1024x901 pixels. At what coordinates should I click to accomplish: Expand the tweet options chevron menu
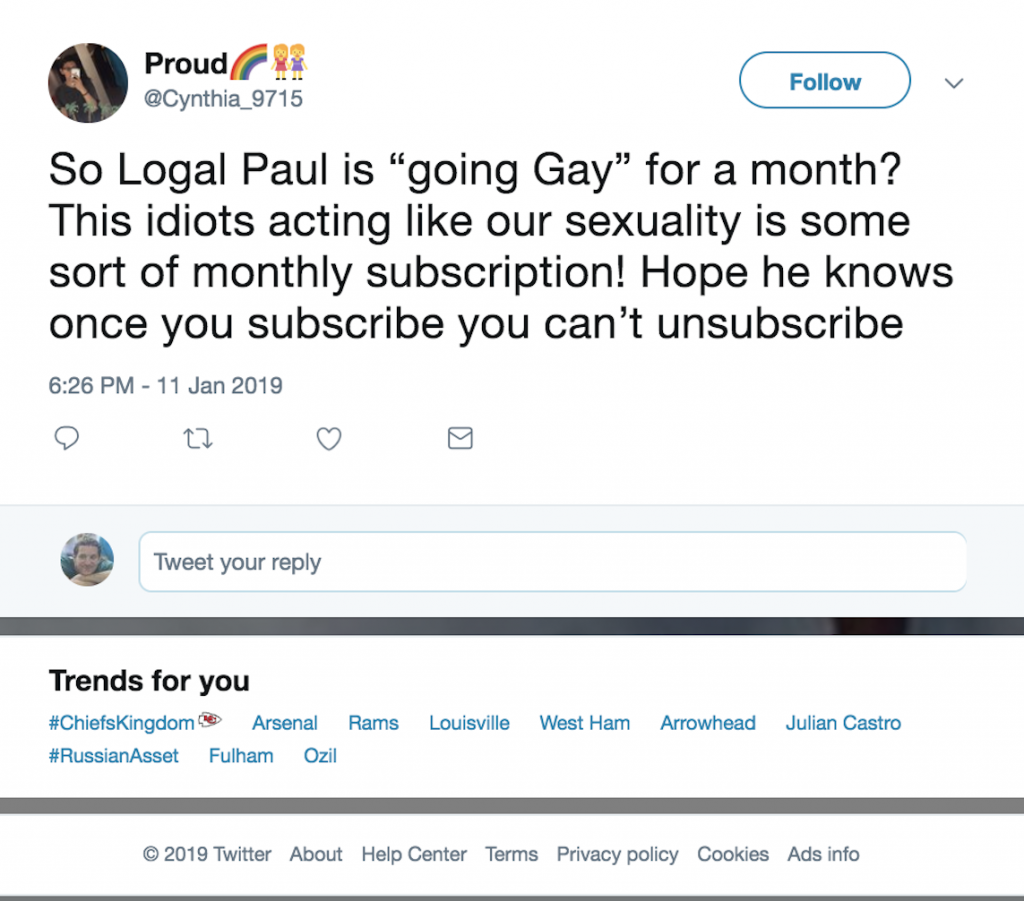pyautogui.click(x=954, y=83)
